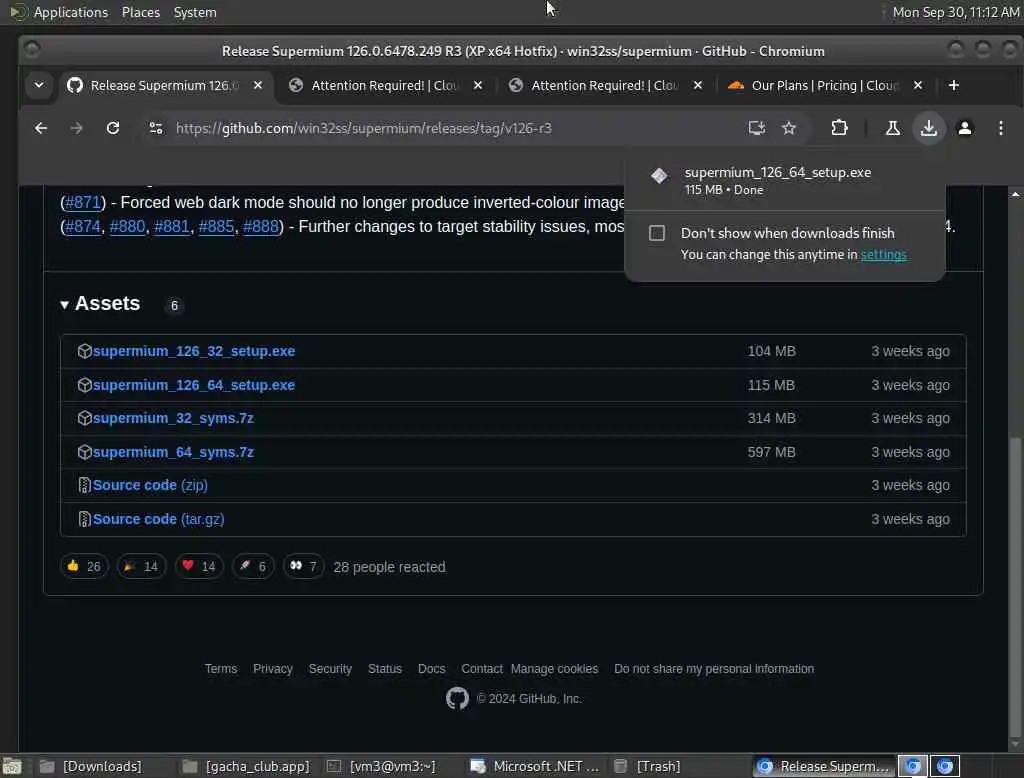Image resolution: width=1024 pixels, height=778 pixels.
Task: Switch to the second Attention Required tab
Action: point(607,86)
